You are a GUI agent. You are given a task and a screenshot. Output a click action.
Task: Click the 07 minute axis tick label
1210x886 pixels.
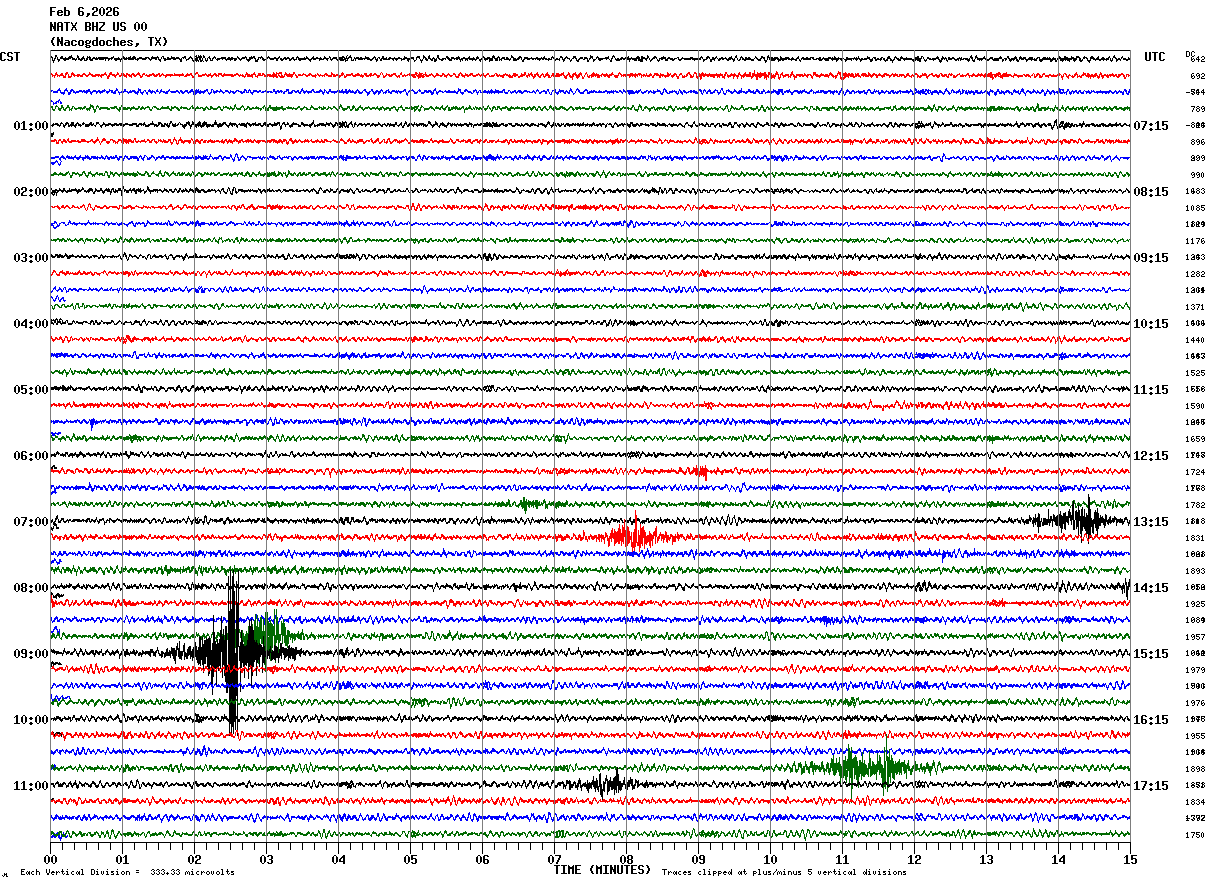(554, 859)
